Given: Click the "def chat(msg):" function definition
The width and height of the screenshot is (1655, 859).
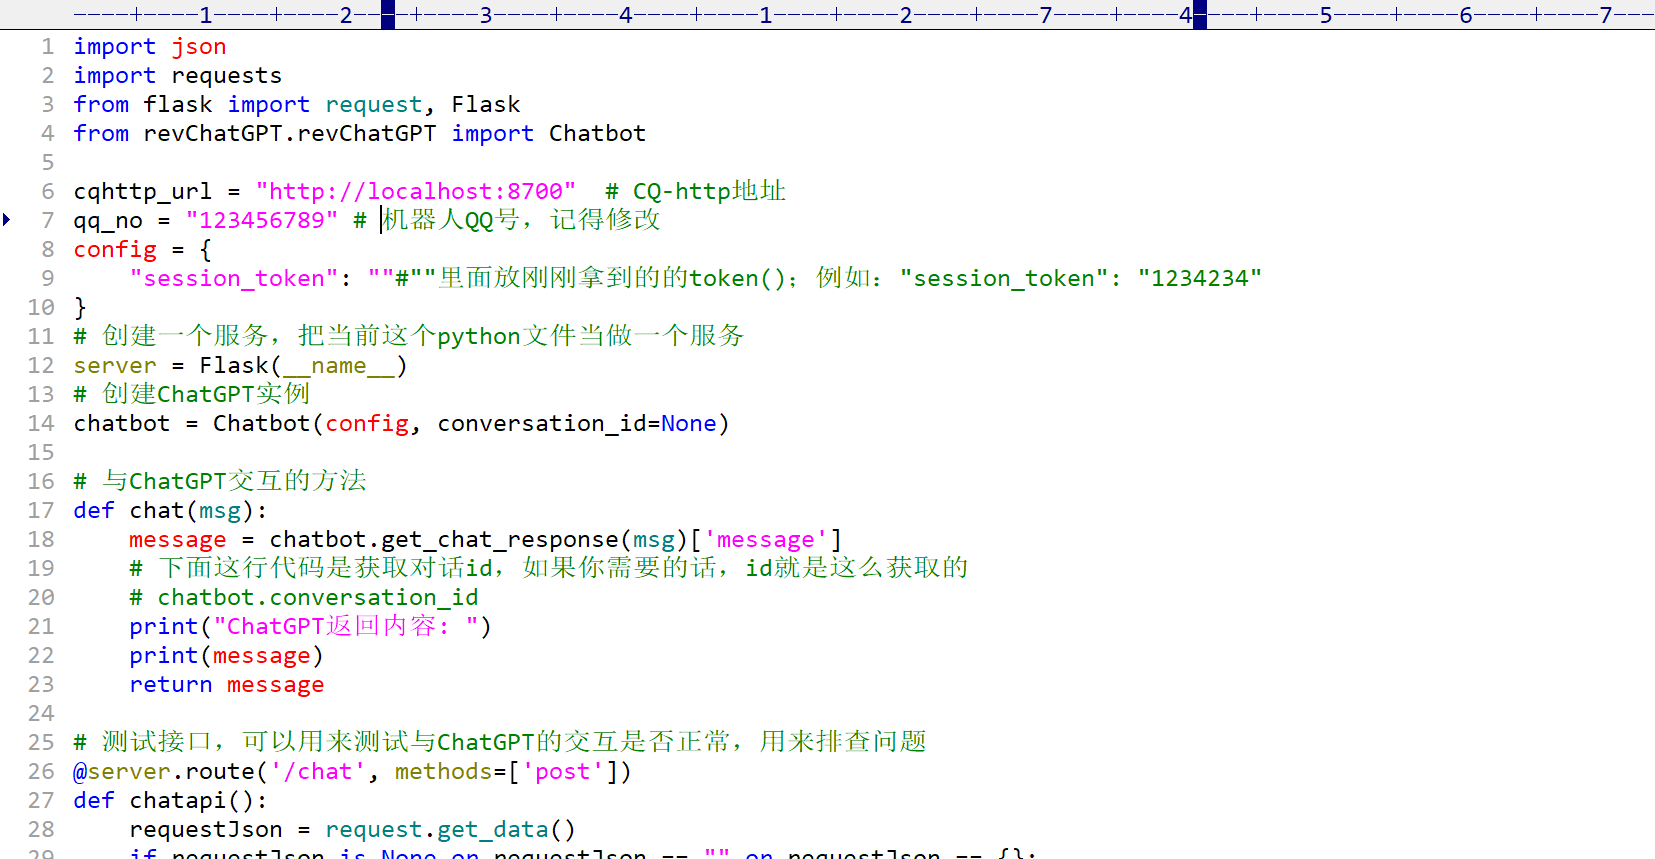Looking at the screenshot, I should (171, 510).
